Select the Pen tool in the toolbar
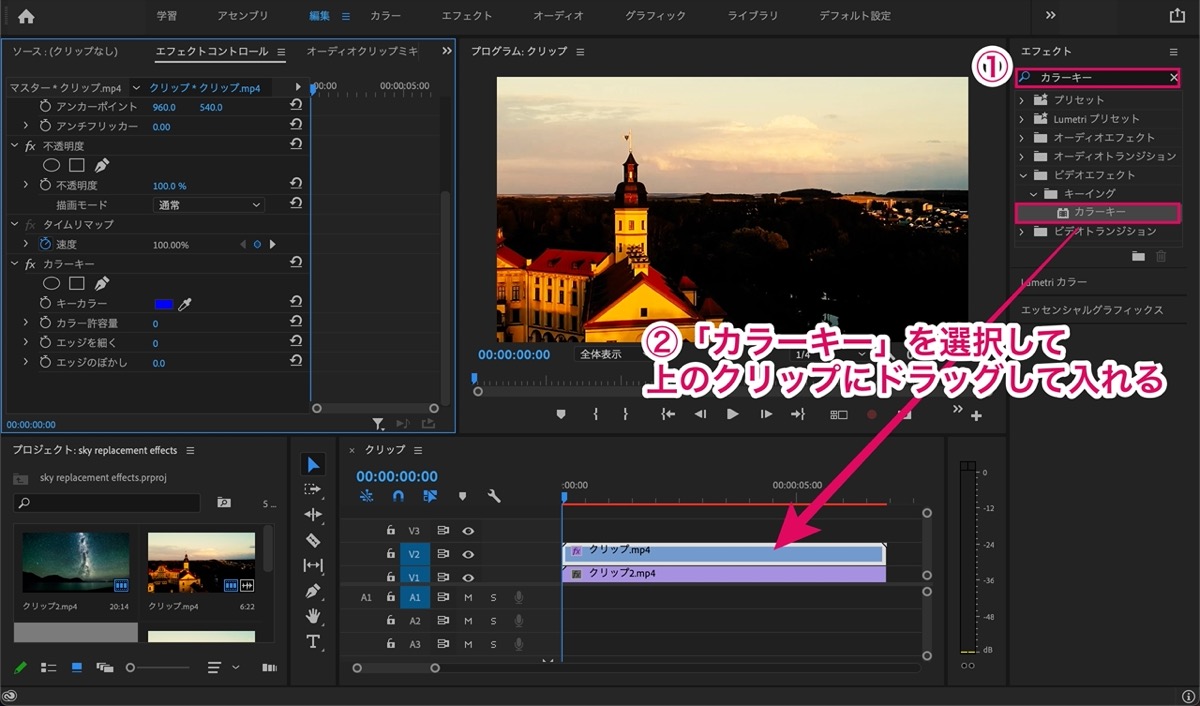The height and width of the screenshot is (706, 1200). click(x=313, y=591)
